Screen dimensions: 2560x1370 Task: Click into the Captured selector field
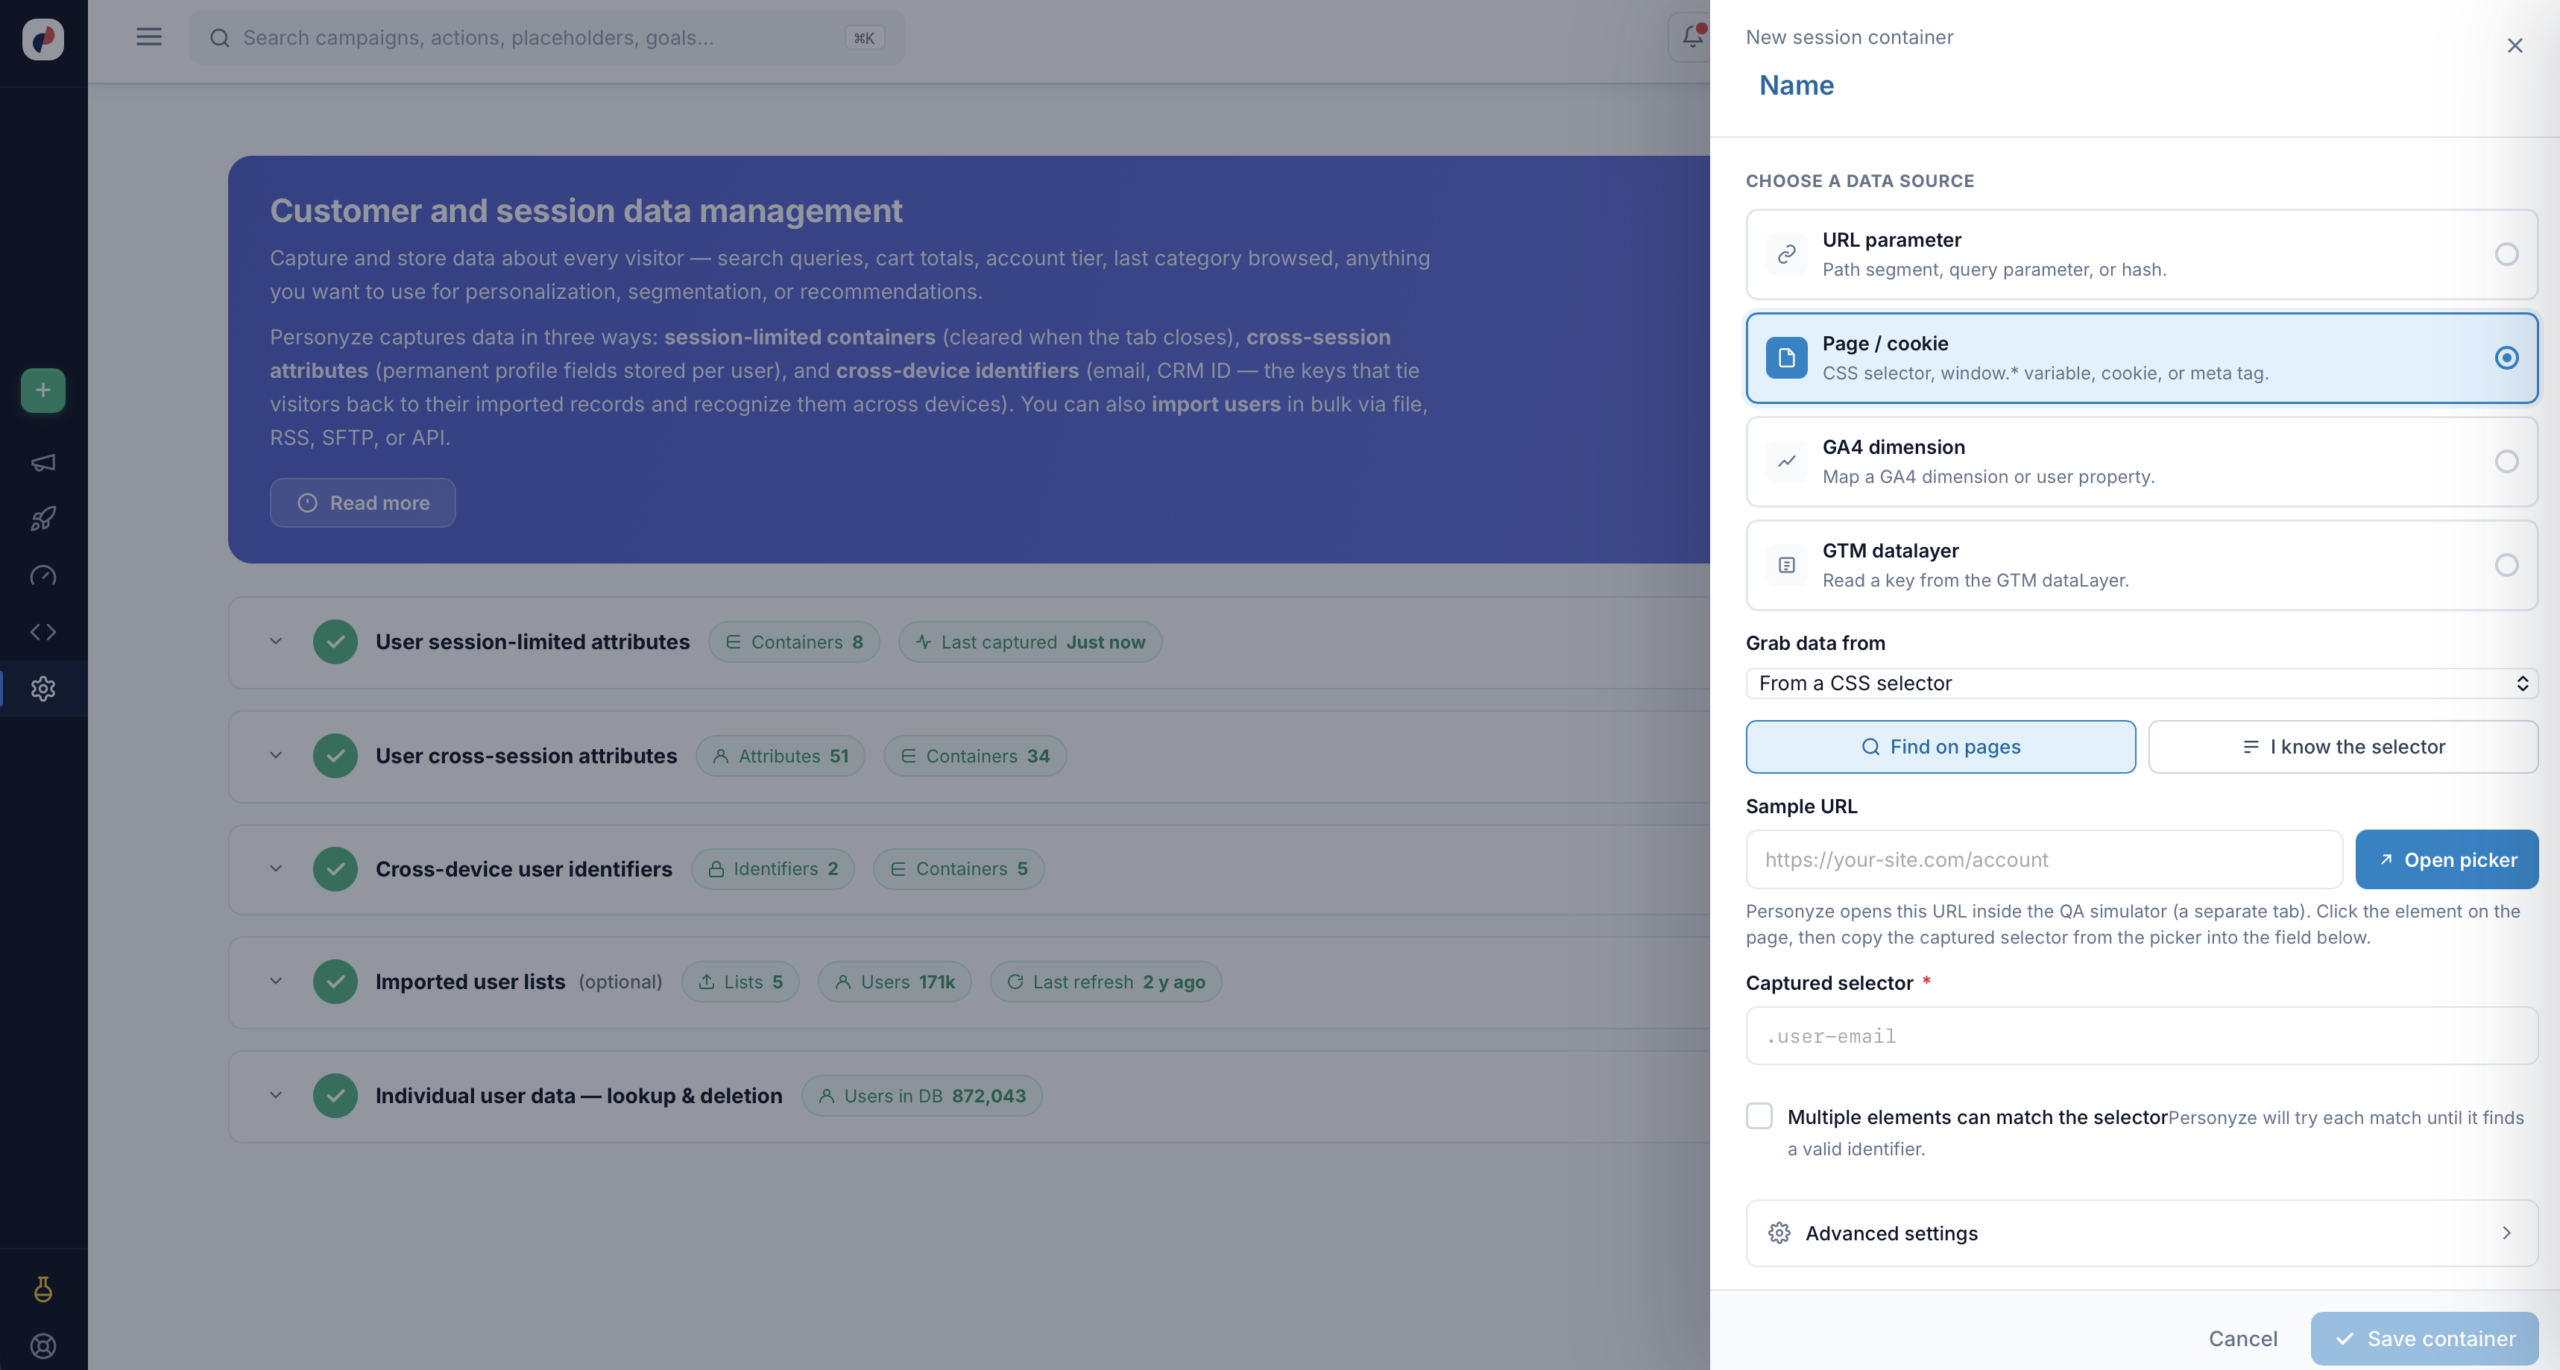click(x=2141, y=1036)
